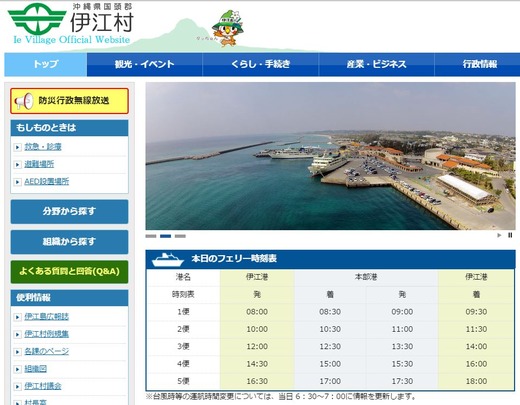Click arrow bullet beside 伊江島広報誌
520x405 pixels.
tap(17, 317)
